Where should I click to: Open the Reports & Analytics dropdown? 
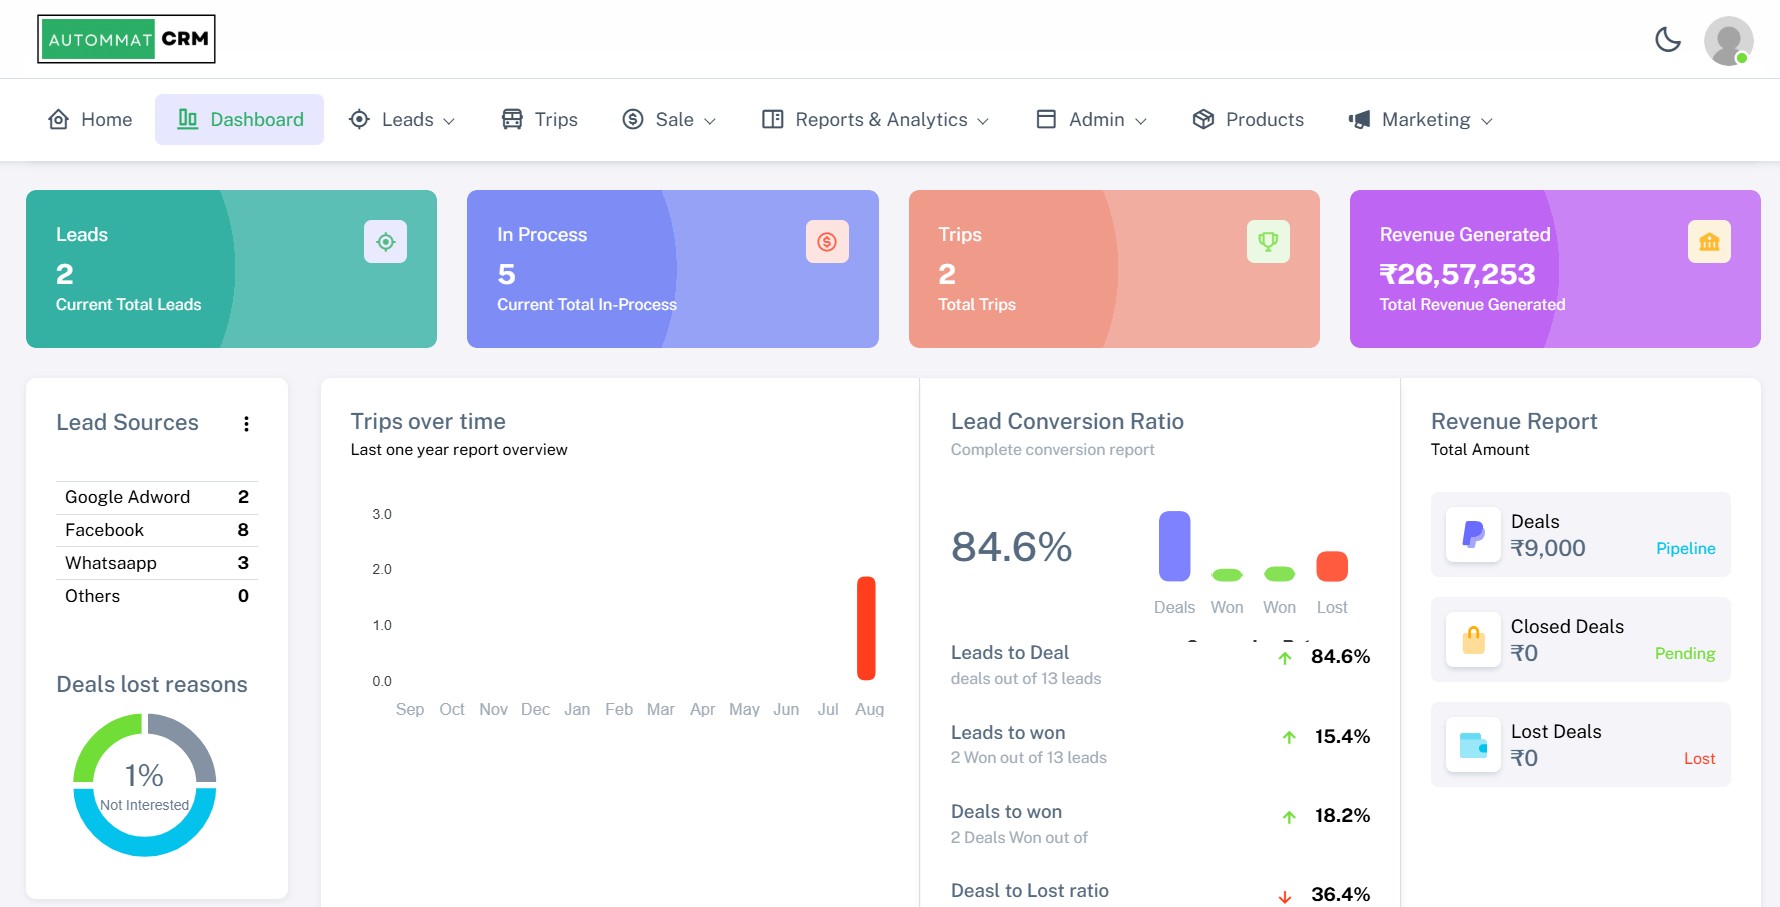[x=880, y=119]
